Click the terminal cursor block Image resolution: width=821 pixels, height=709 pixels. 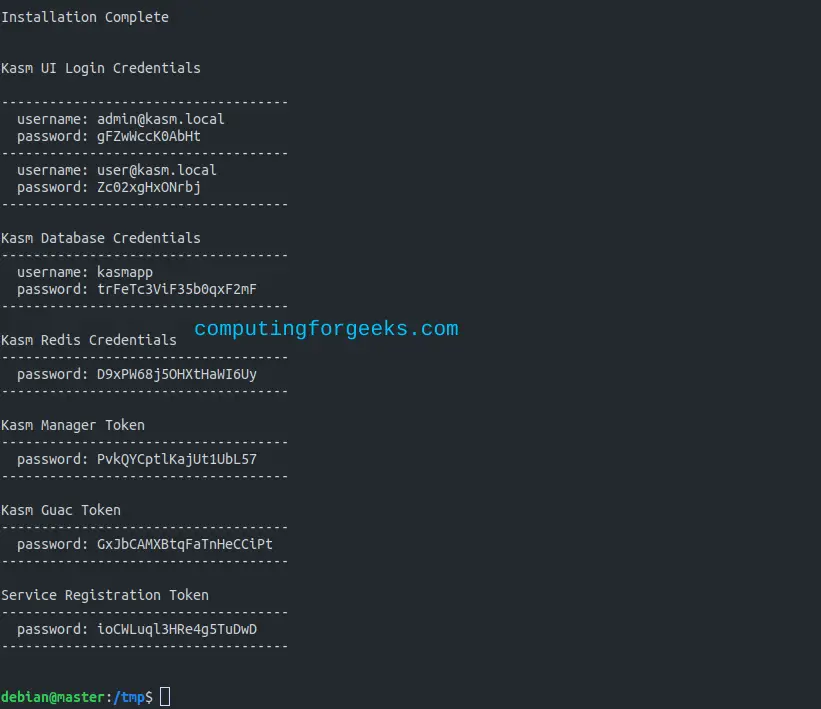[x=165, y=697]
